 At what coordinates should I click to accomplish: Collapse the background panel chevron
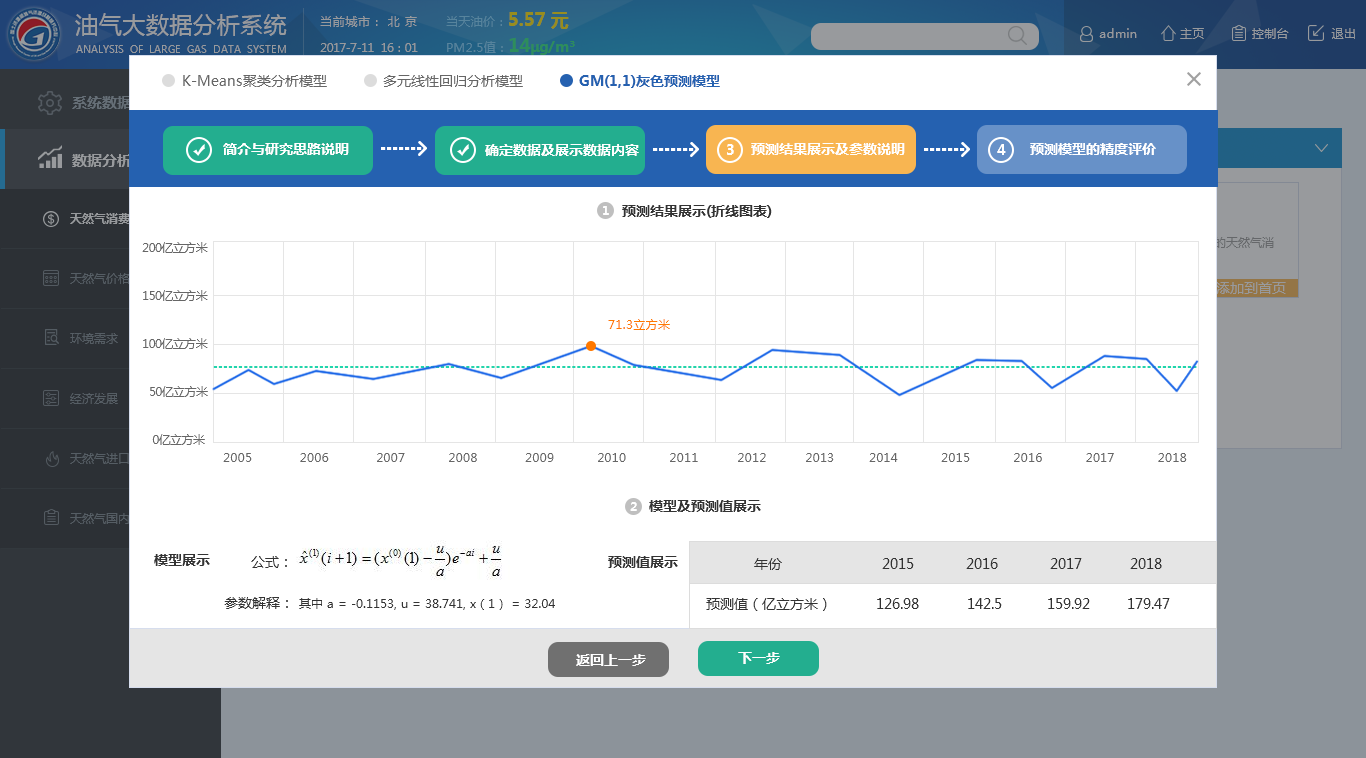click(1321, 148)
